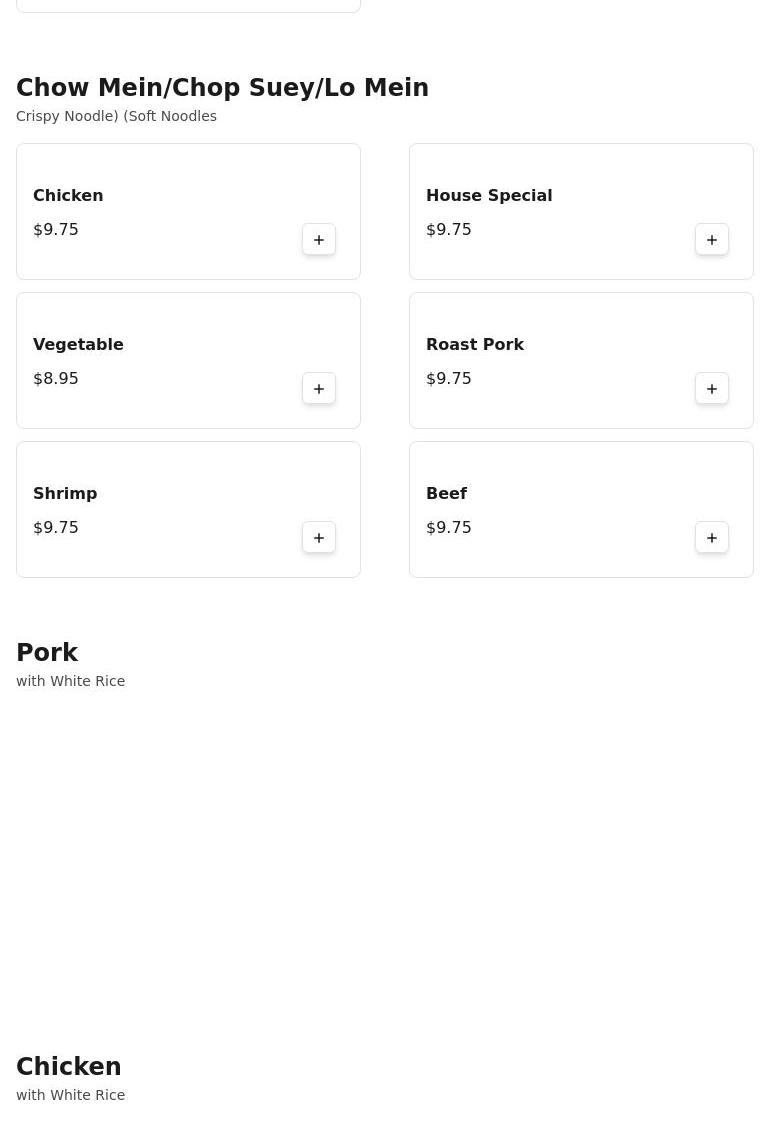
Task: Click the Chicken section heading at bottom
Action: 69,1067
